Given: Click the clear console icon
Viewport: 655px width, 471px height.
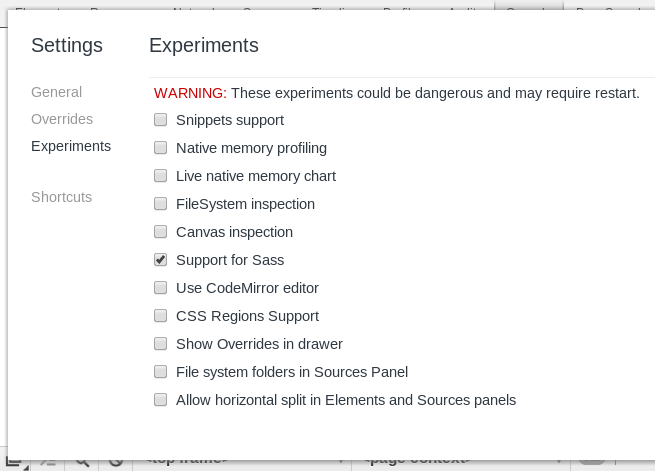Looking at the screenshot, I should 116,461.
